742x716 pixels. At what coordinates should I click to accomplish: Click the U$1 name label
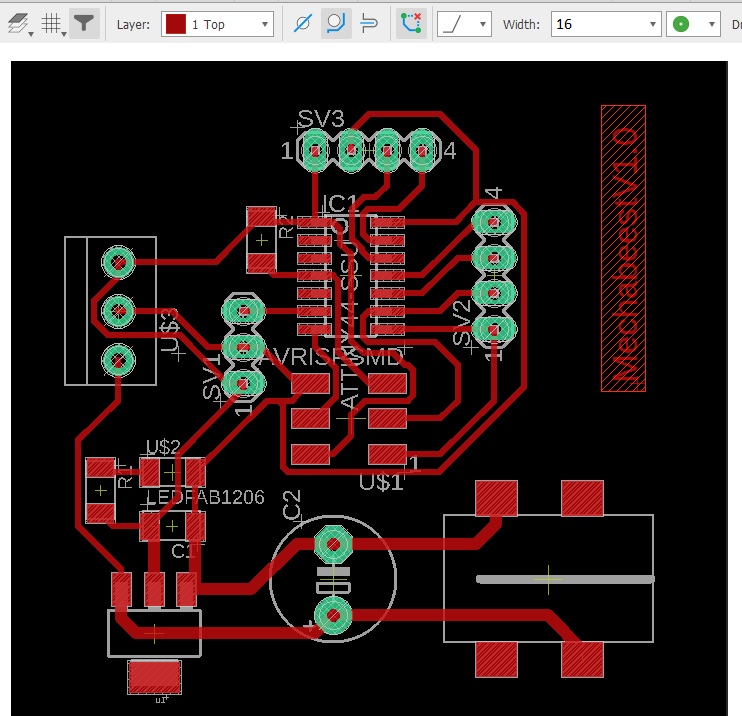point(381,483)
